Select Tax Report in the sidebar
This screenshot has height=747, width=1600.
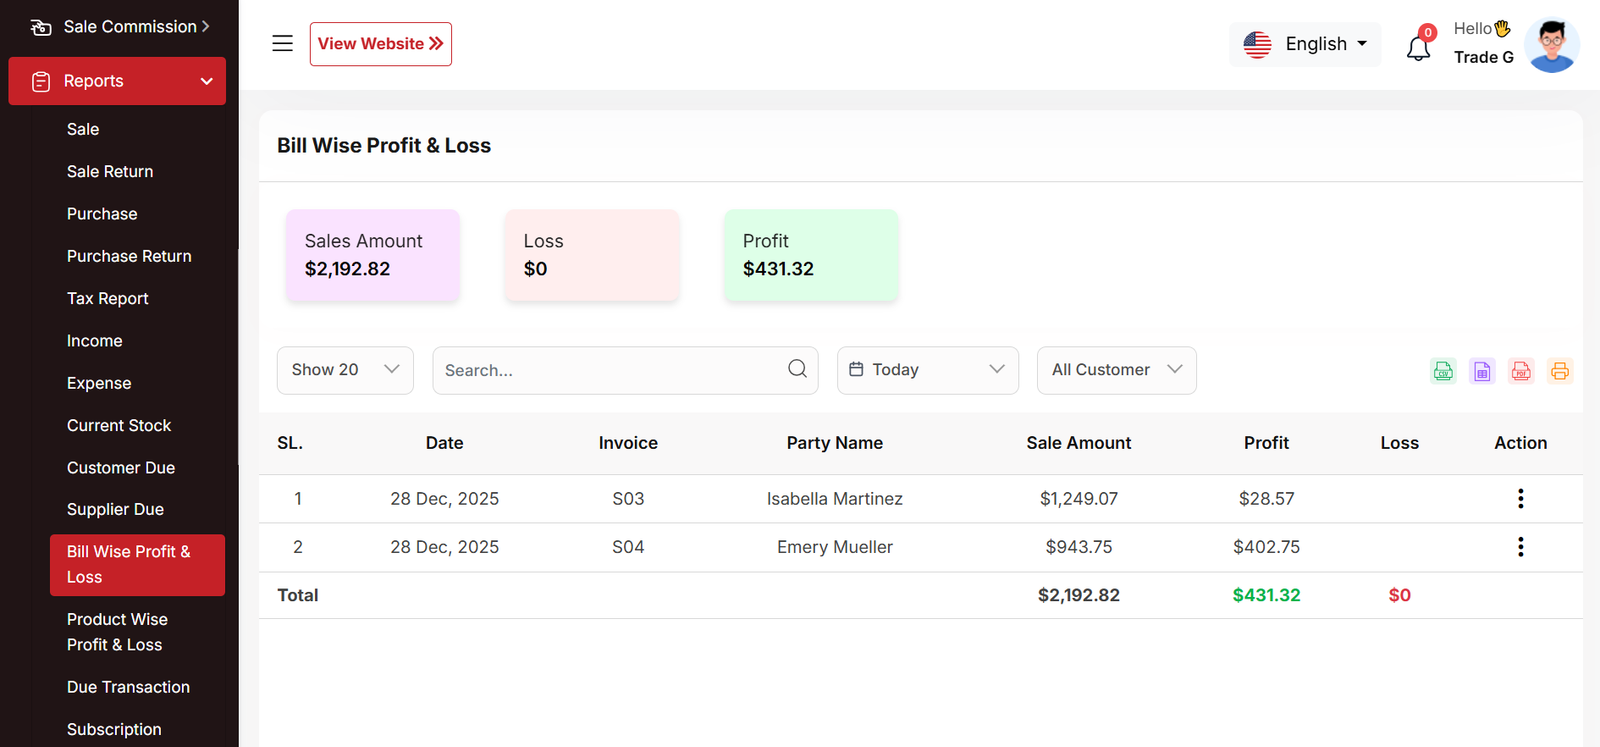(108, 299)
